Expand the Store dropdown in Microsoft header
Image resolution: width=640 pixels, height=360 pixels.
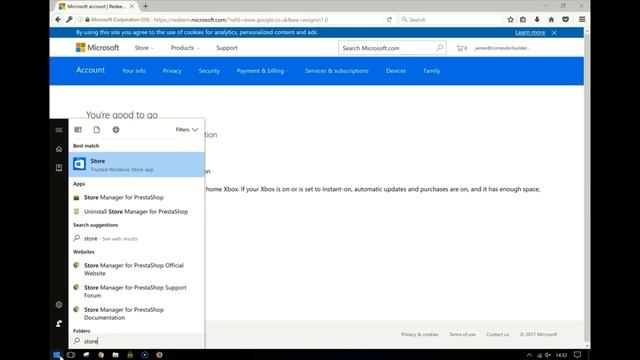coord(144,48)
